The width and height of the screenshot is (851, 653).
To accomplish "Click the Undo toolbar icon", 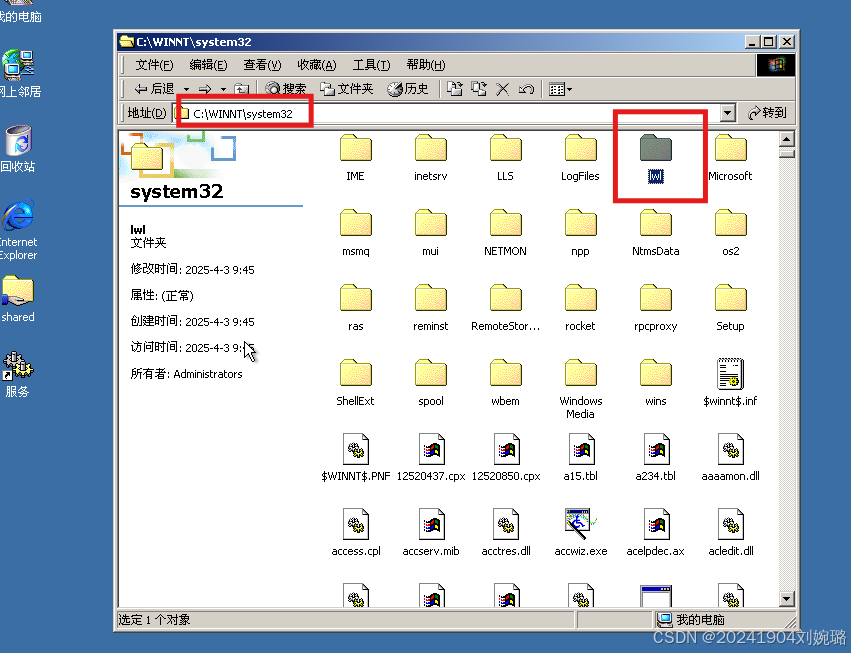I will (x=526, y=89).
